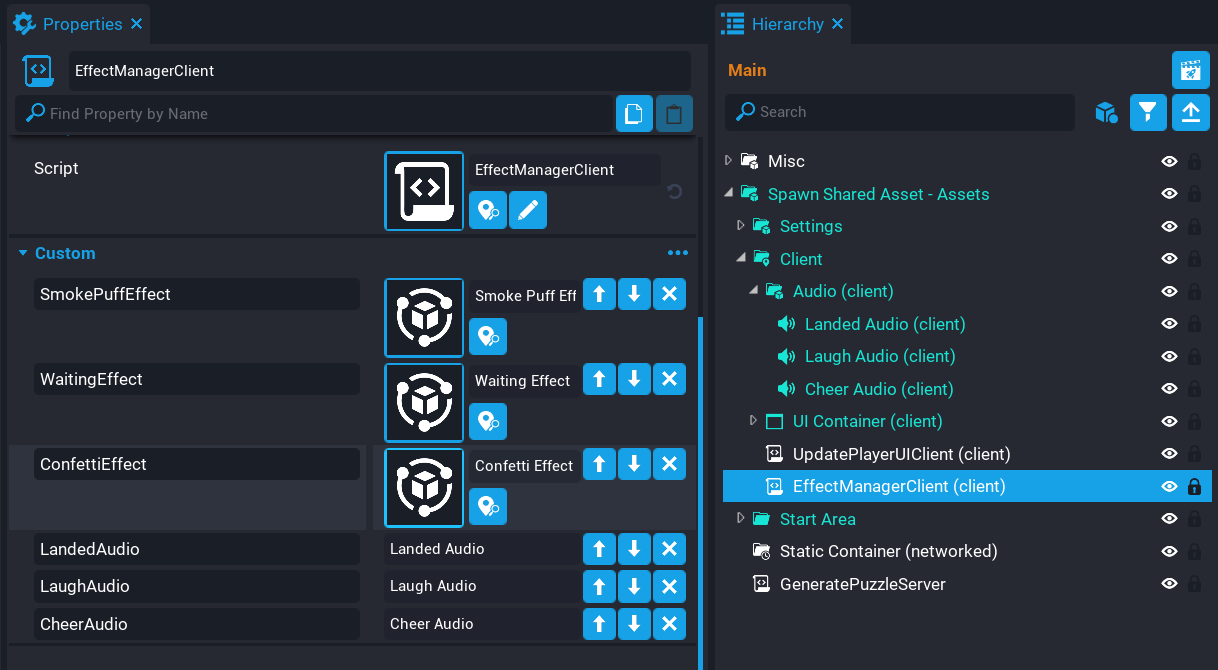1218x670 pixels.
Task: Switch to the Hierarchy tab
Action: 786,24
